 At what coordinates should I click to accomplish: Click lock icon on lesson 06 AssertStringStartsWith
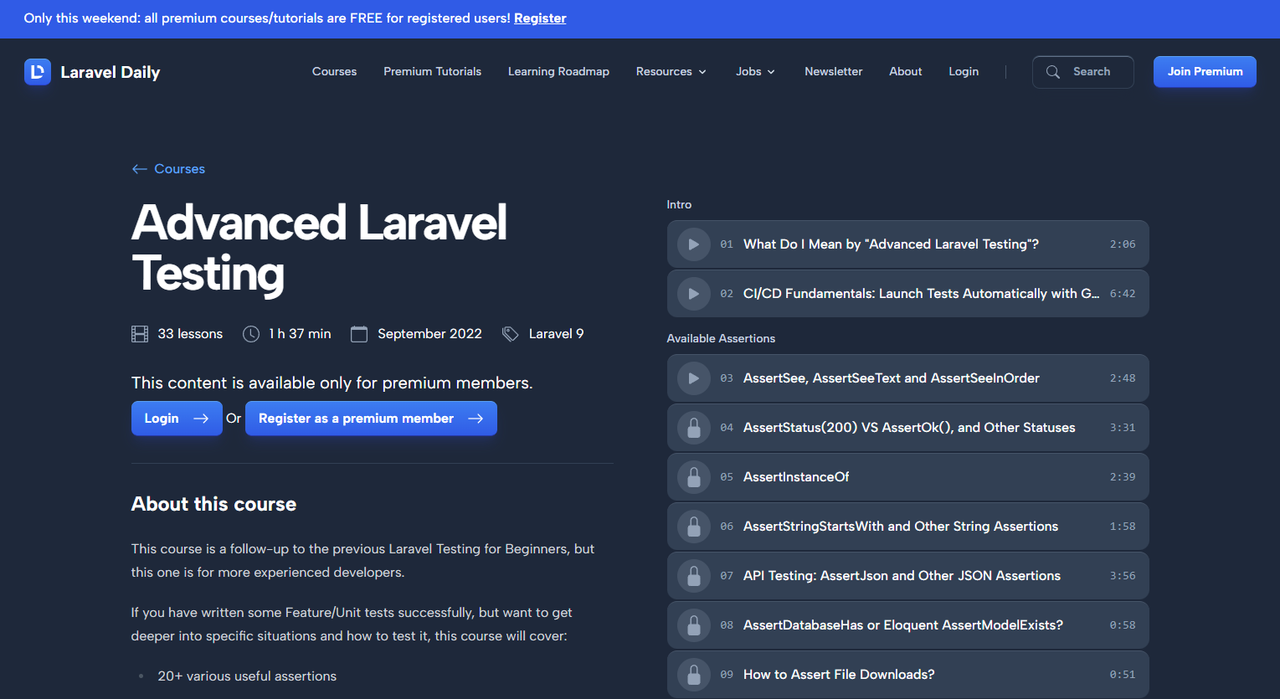693,526
